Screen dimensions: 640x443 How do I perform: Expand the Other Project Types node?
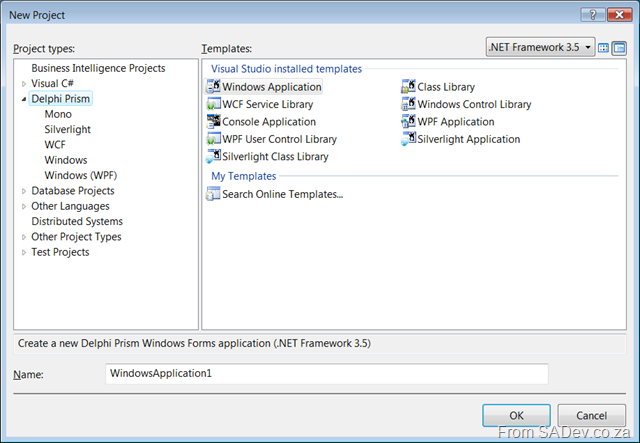pos(24,237)
